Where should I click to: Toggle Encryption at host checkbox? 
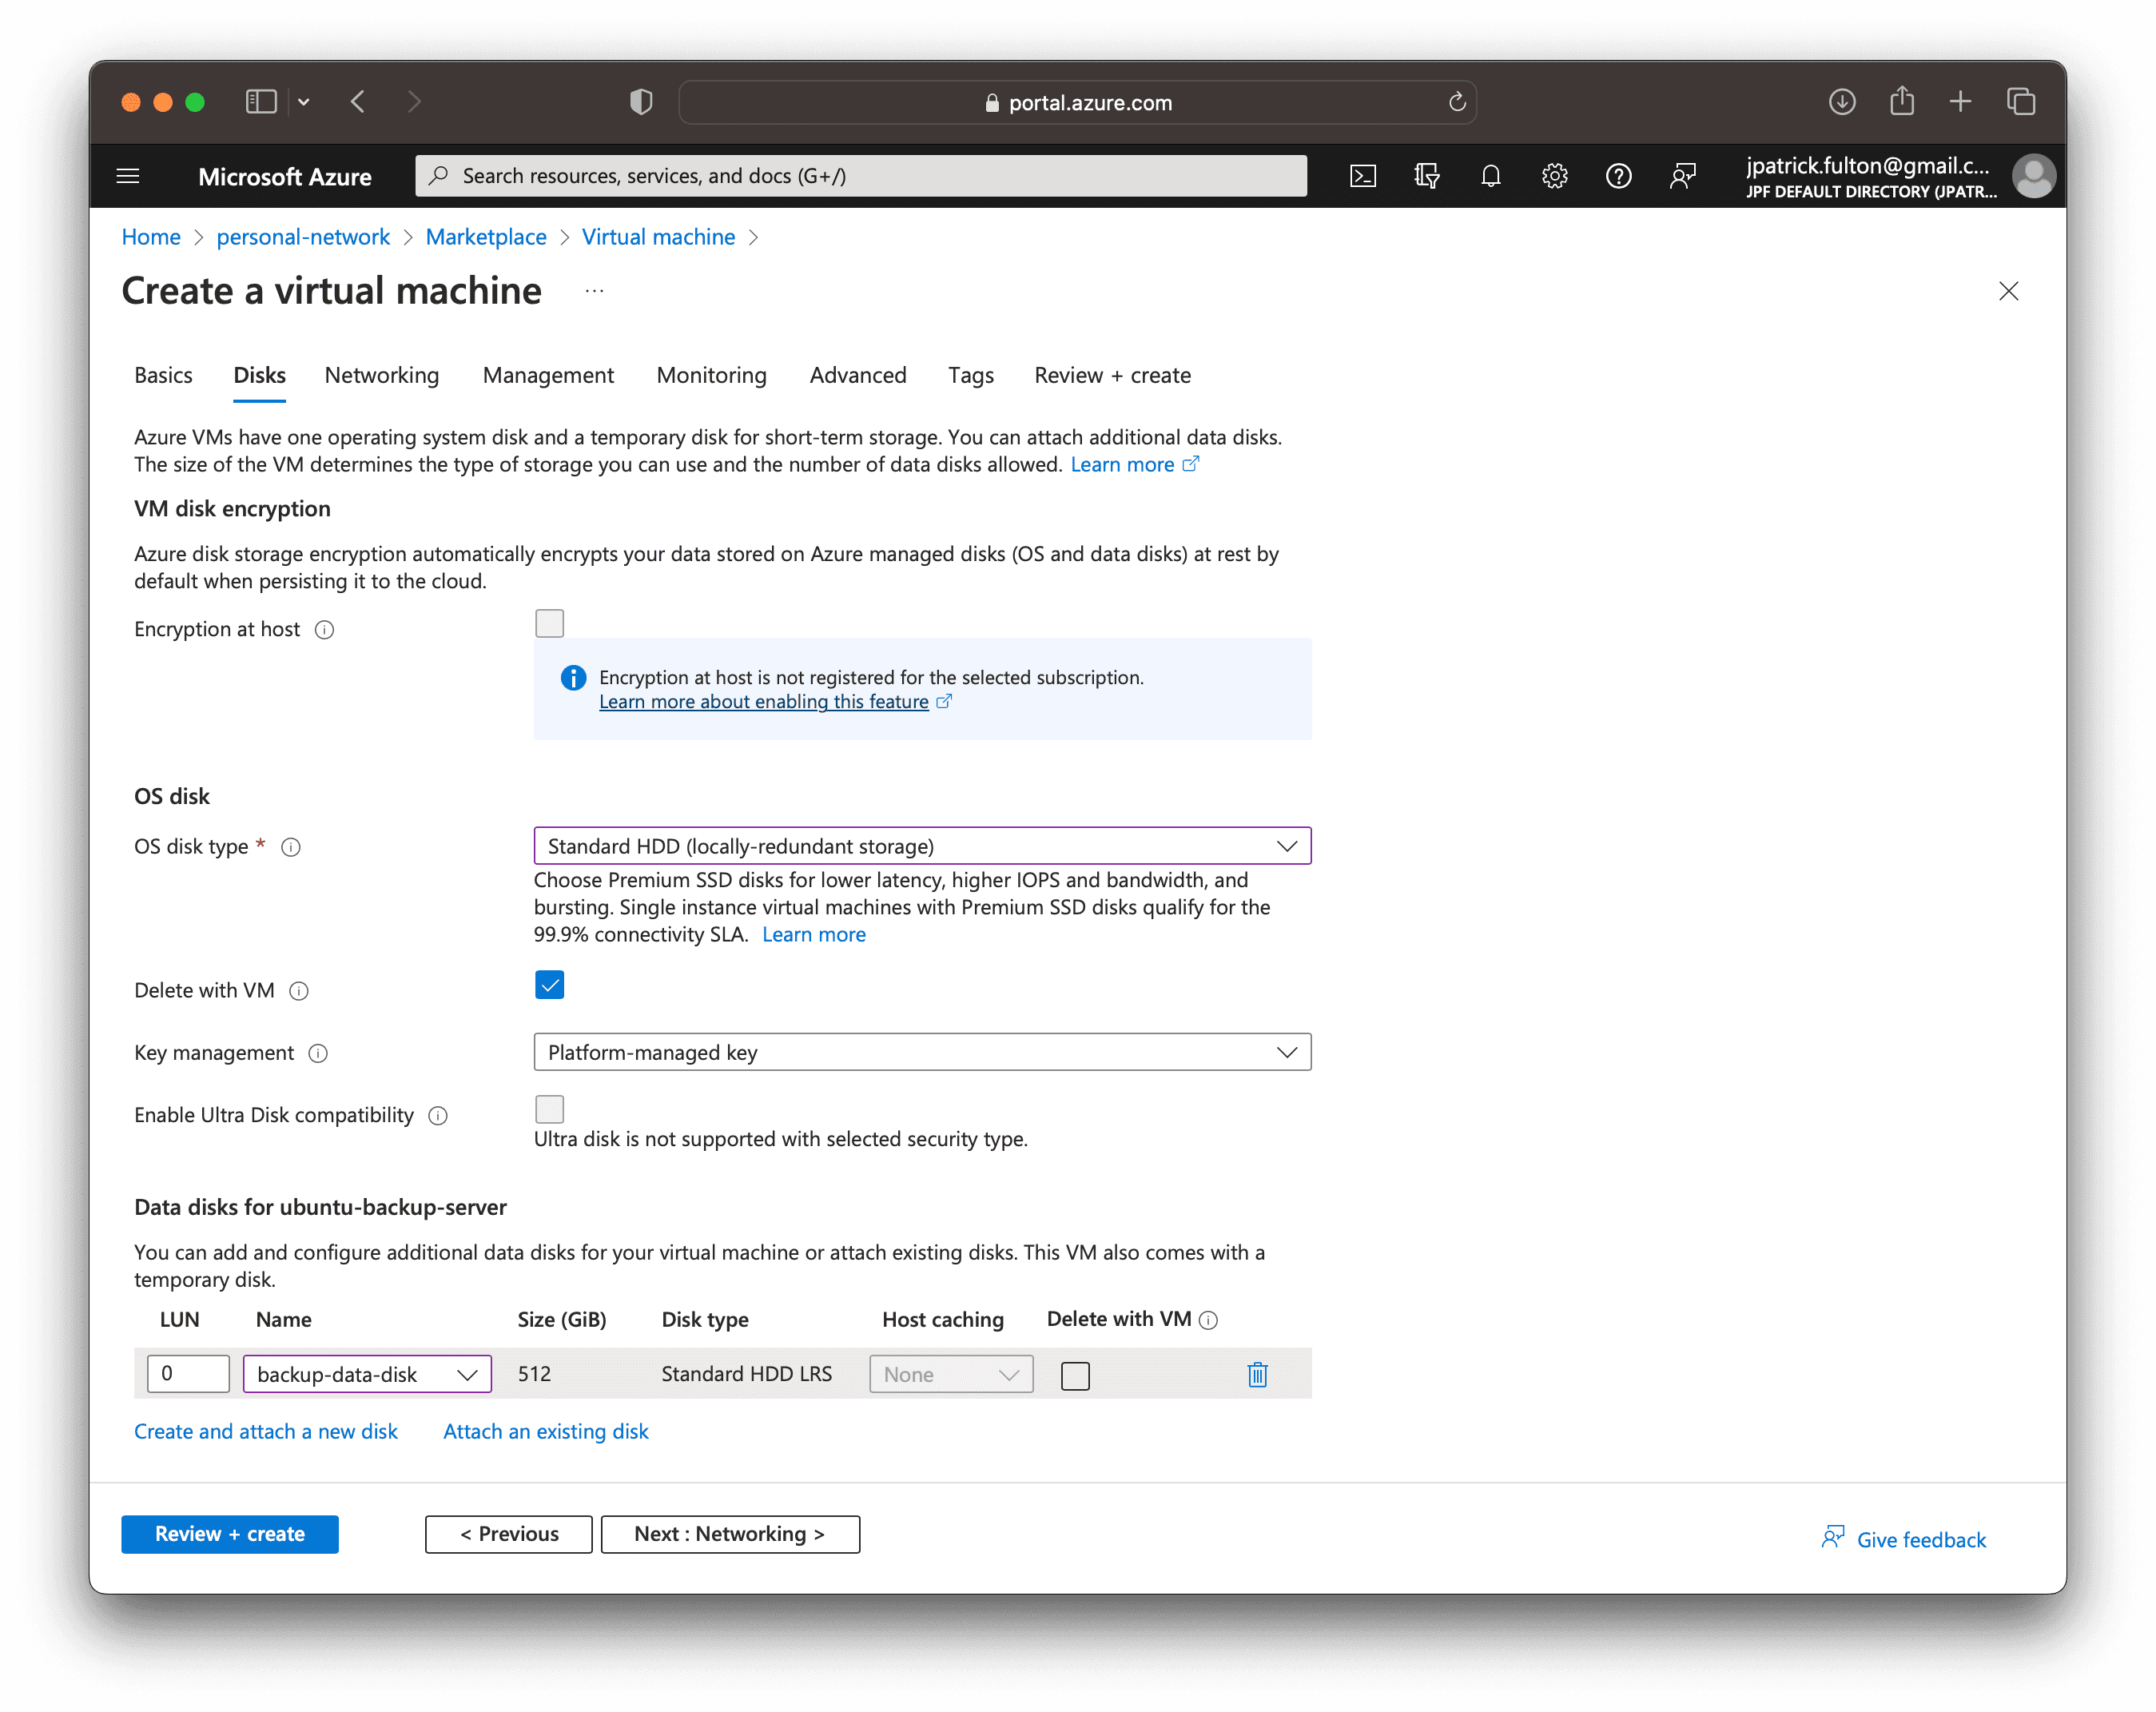[x=549, y=624]
